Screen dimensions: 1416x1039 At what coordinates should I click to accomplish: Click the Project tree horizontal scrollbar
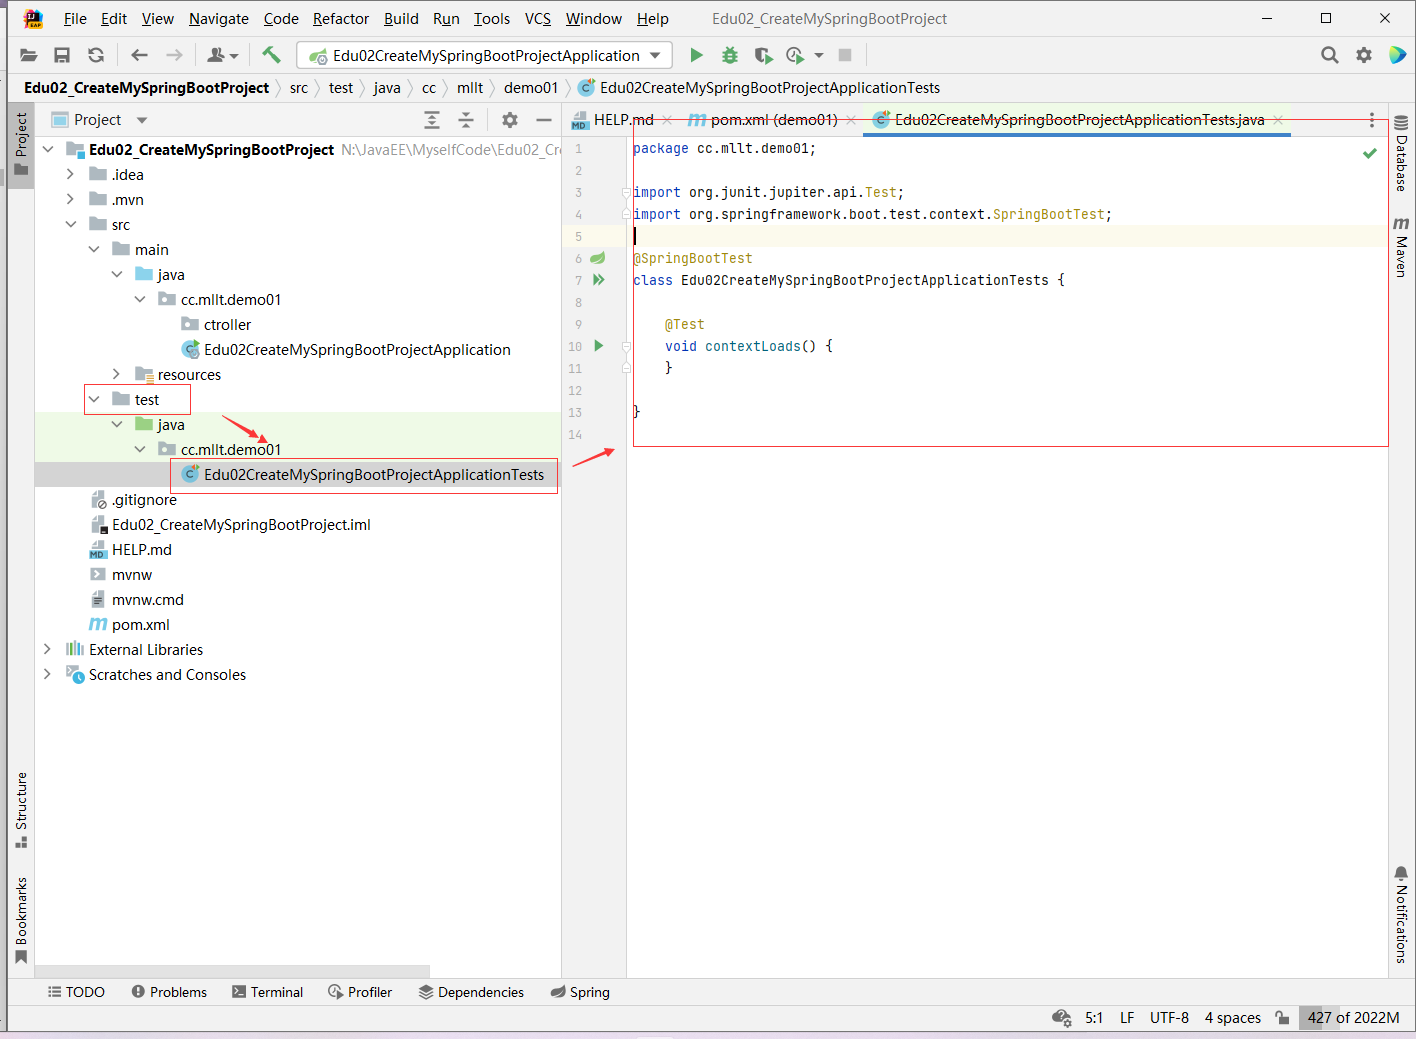point(232,971)
